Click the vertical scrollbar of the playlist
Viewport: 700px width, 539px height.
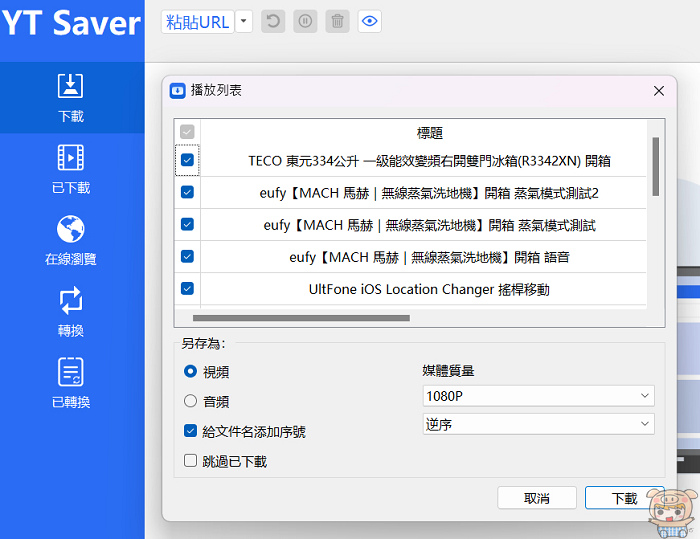point(655,166)
